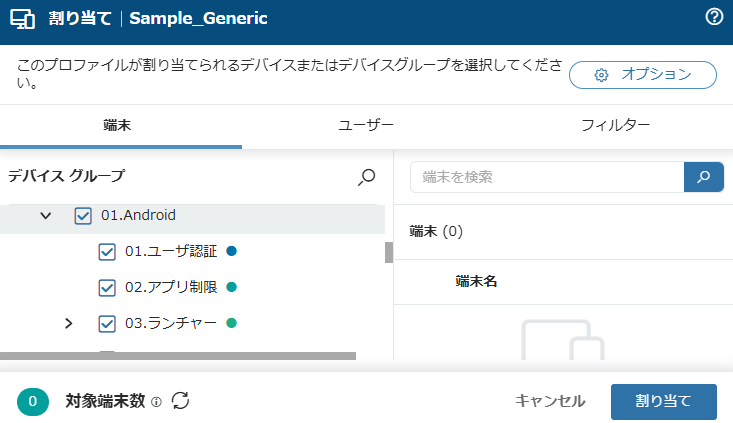
Task: Click the 0 device count badge
Action: pyautogui.click(x=33, y=401)
